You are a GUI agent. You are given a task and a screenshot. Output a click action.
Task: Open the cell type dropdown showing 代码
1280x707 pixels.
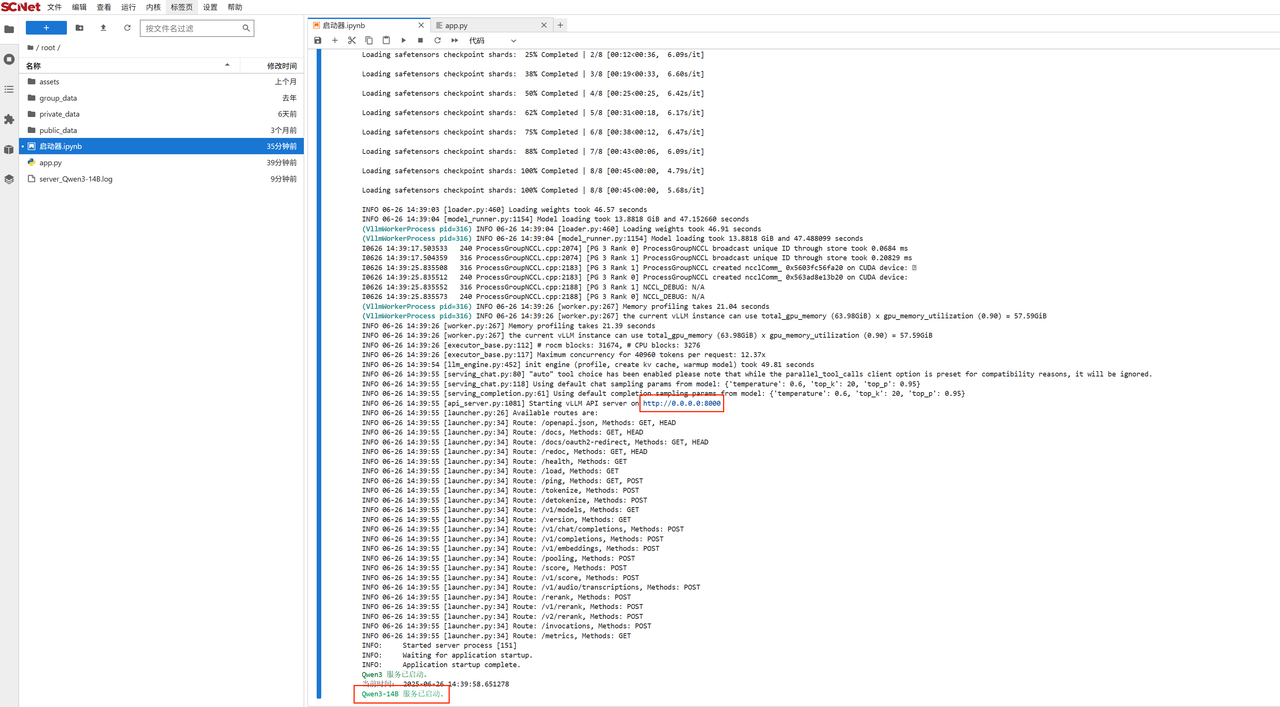[492, 41]
